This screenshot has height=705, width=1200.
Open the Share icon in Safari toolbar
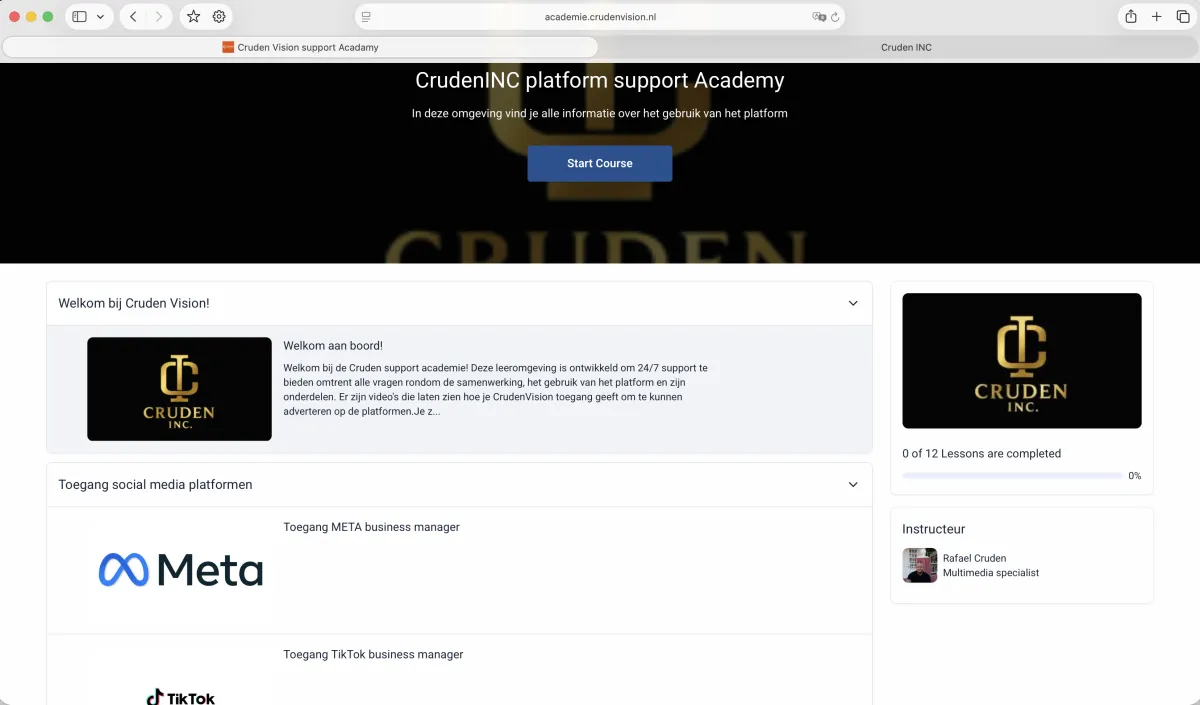tap(1131, 17)
